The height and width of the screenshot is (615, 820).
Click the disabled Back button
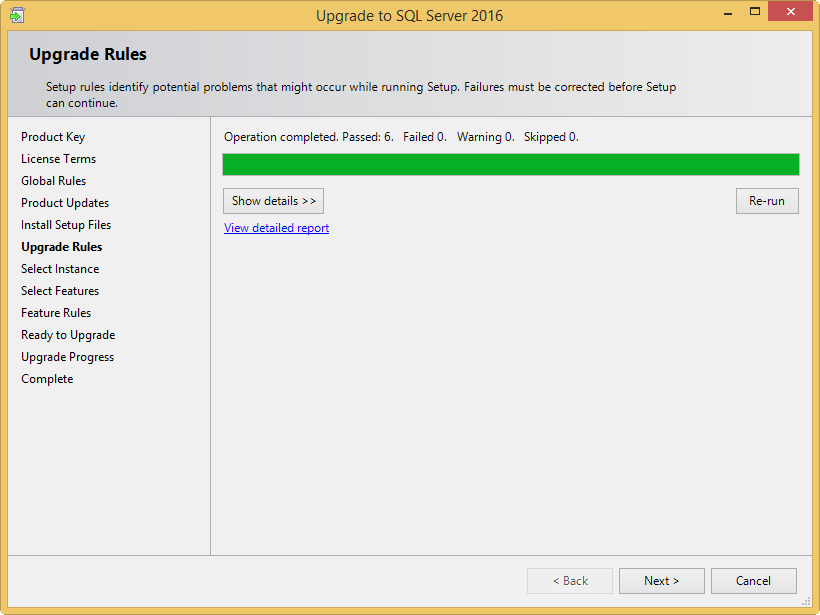(x=570, y=581)
